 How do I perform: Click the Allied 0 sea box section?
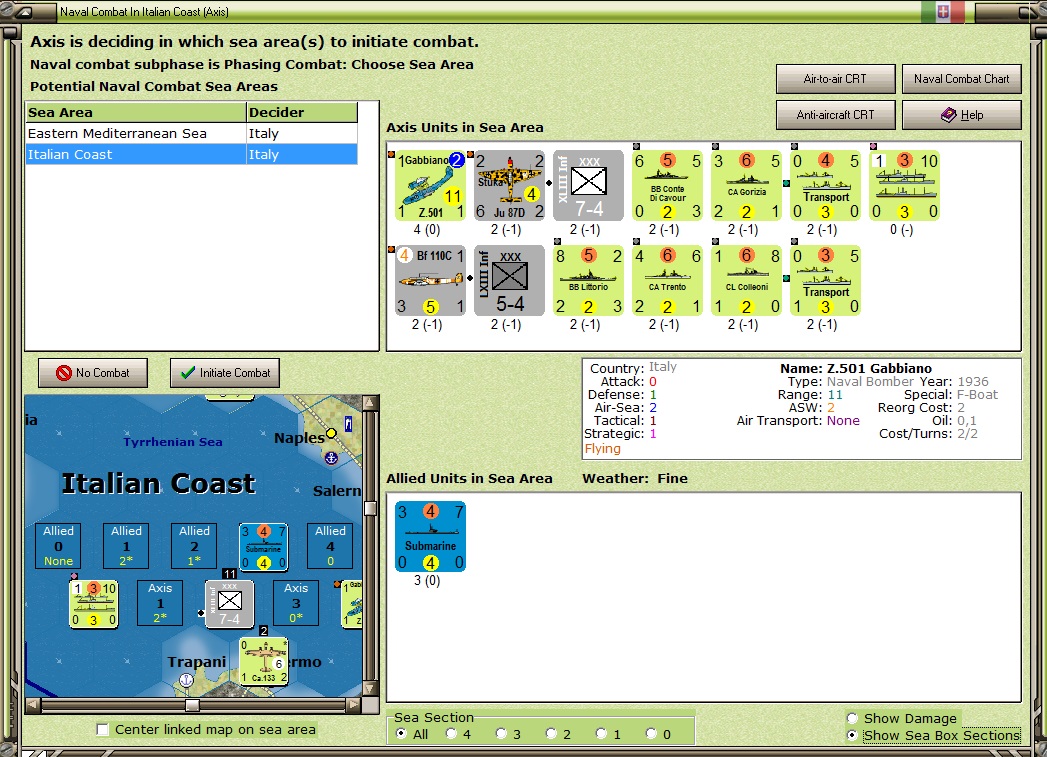pyautogui.click(x=58, y=545)
